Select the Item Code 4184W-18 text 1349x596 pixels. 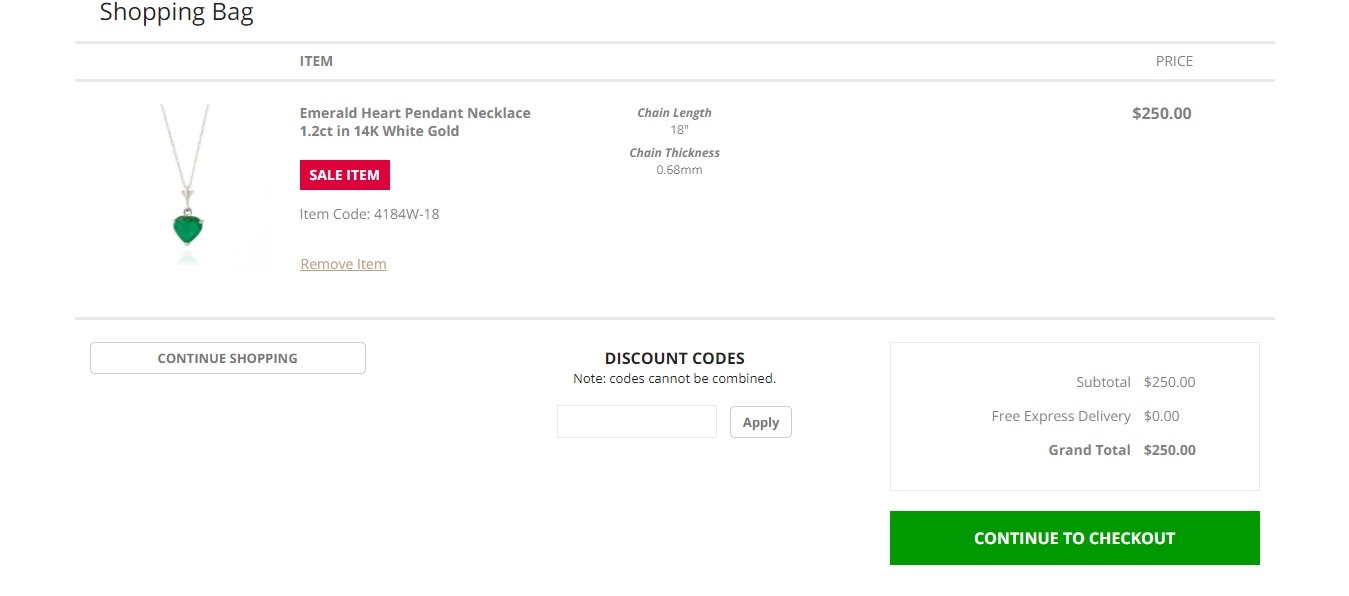pos(370,214)
